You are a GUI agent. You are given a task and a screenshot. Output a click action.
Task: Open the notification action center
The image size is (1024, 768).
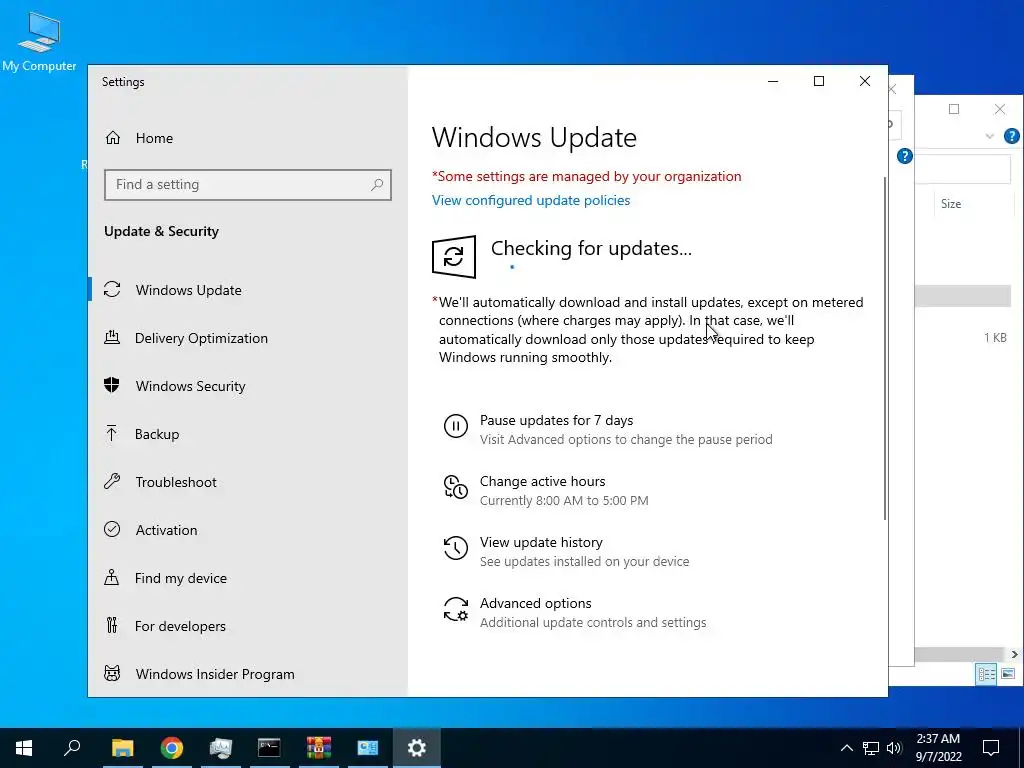pyautogui.click(x=991, y=748)
